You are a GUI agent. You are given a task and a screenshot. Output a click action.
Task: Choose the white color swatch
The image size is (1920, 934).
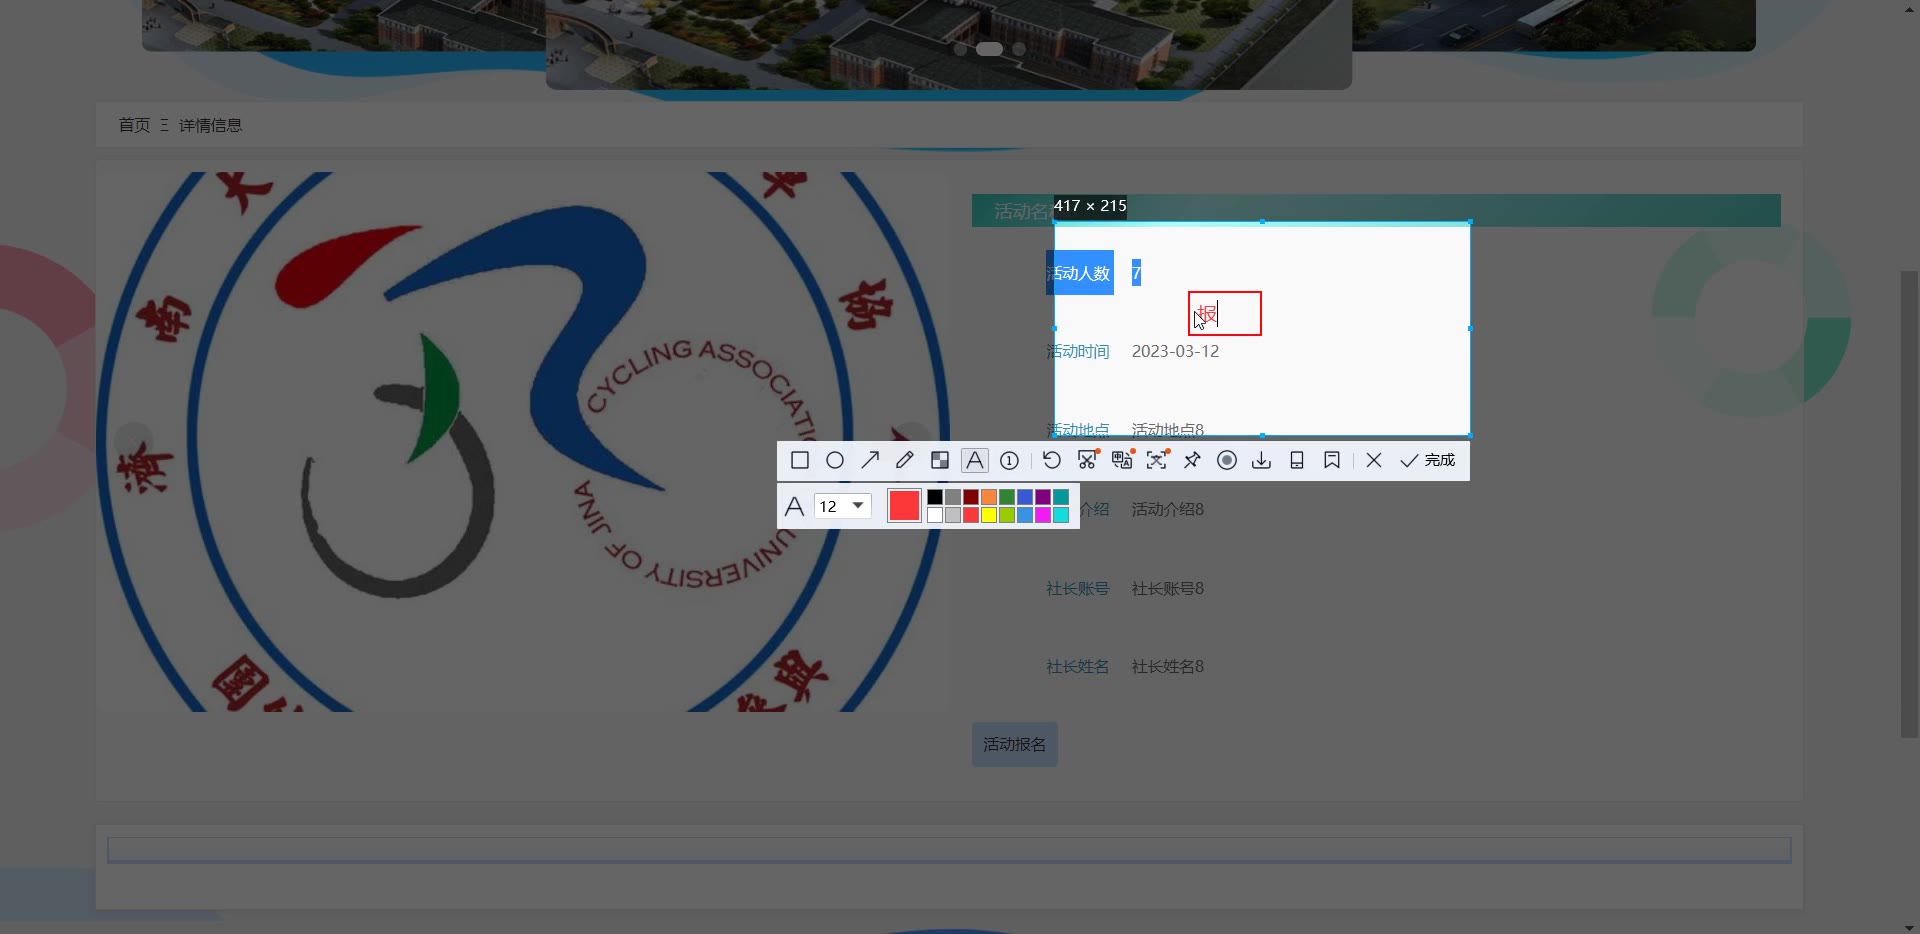(935, 515)
